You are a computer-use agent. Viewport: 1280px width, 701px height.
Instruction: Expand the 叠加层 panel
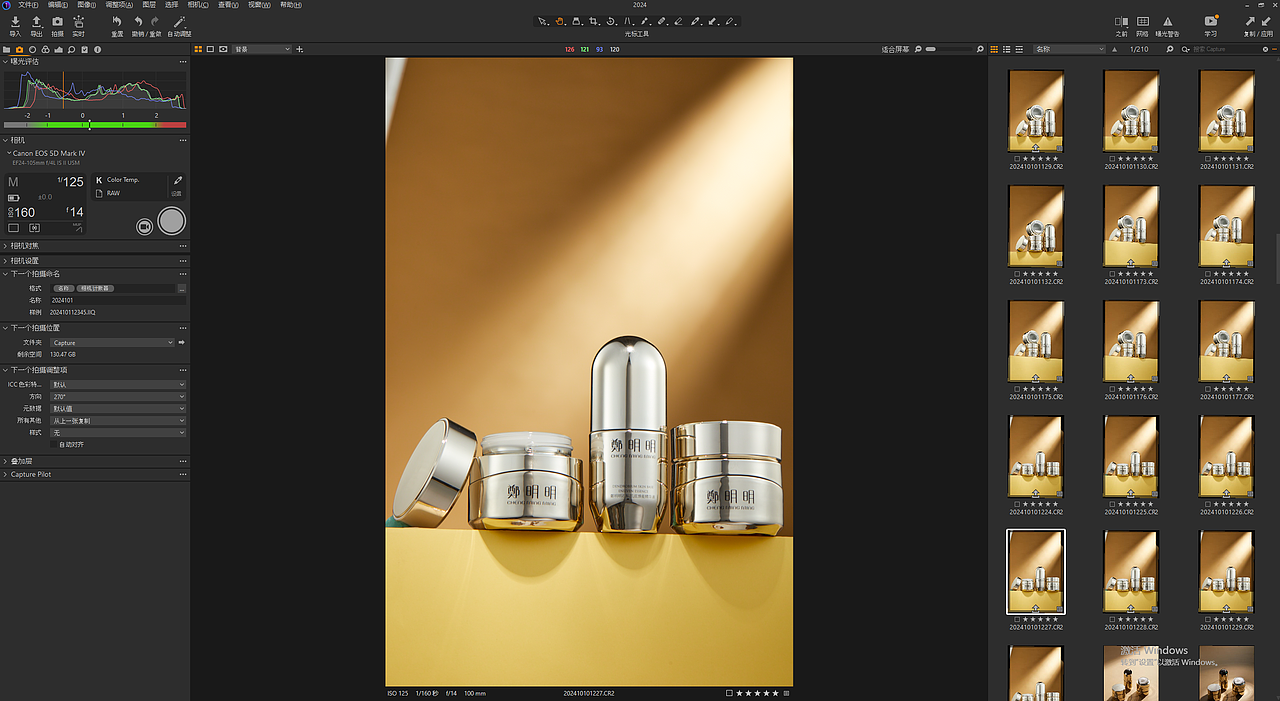pos(5,461)
